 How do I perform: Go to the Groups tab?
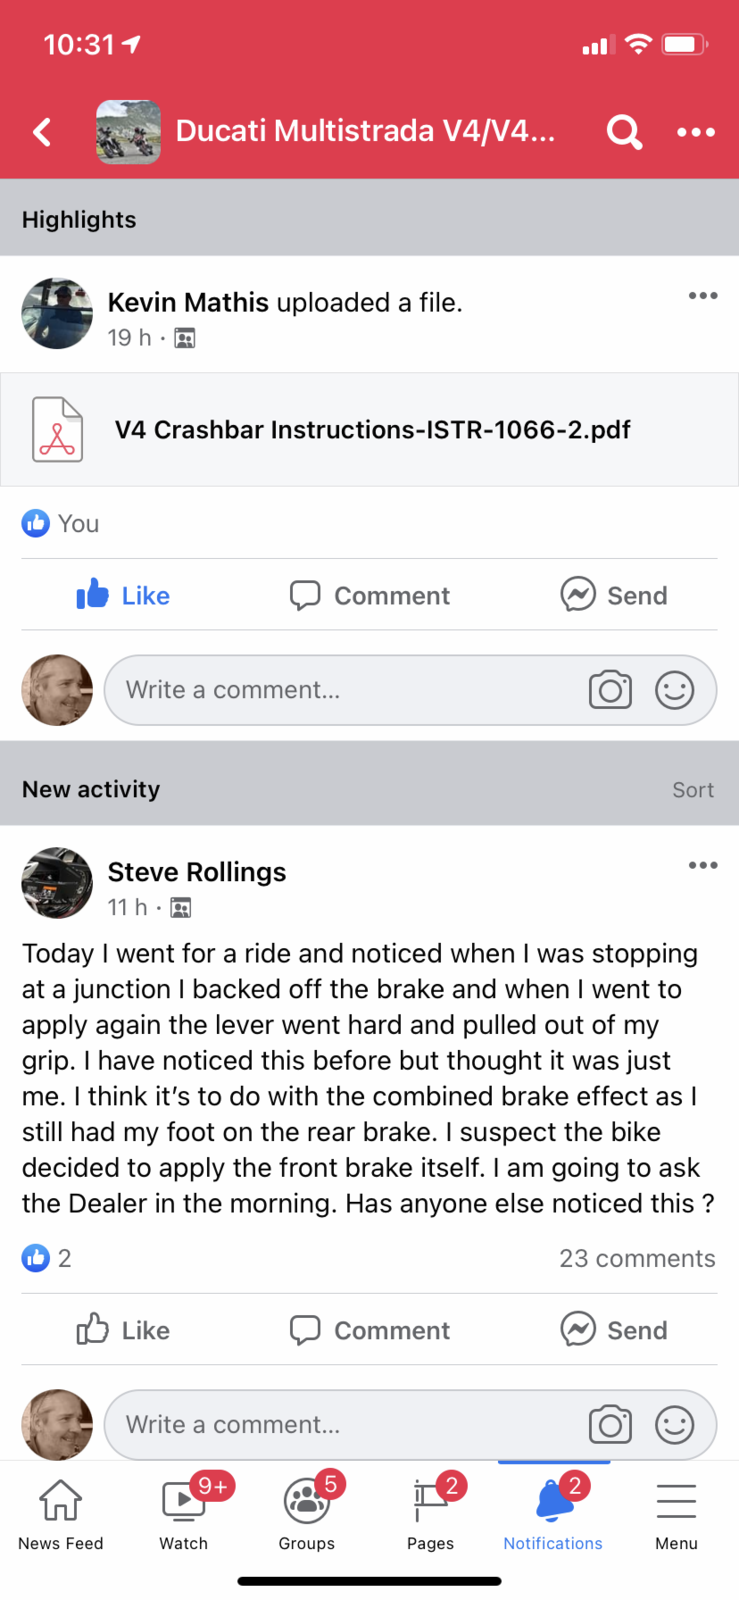pos(307,1513)
